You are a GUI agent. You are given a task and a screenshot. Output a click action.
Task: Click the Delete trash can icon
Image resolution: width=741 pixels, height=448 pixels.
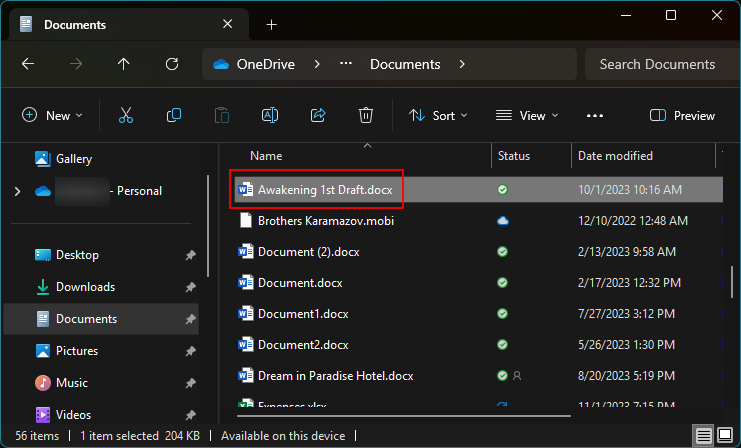(x=366, y=116)
